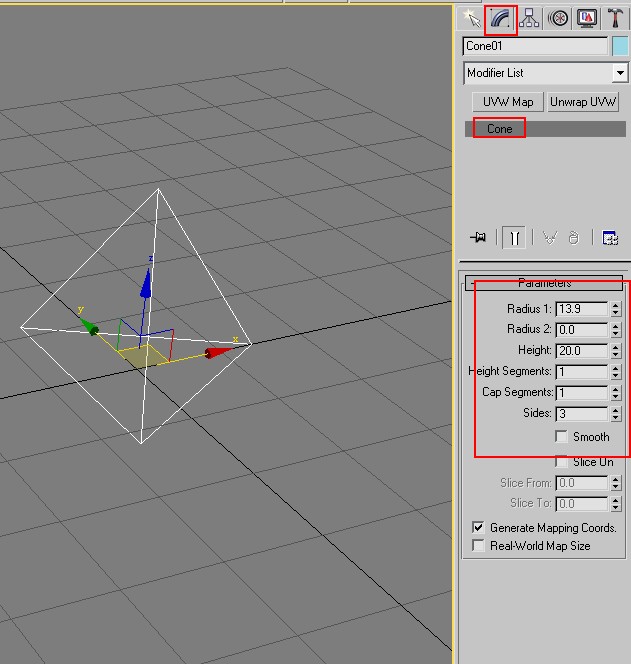Enable the Slice On checkbox
631x664 pixels.
click(x=562, y=462)
